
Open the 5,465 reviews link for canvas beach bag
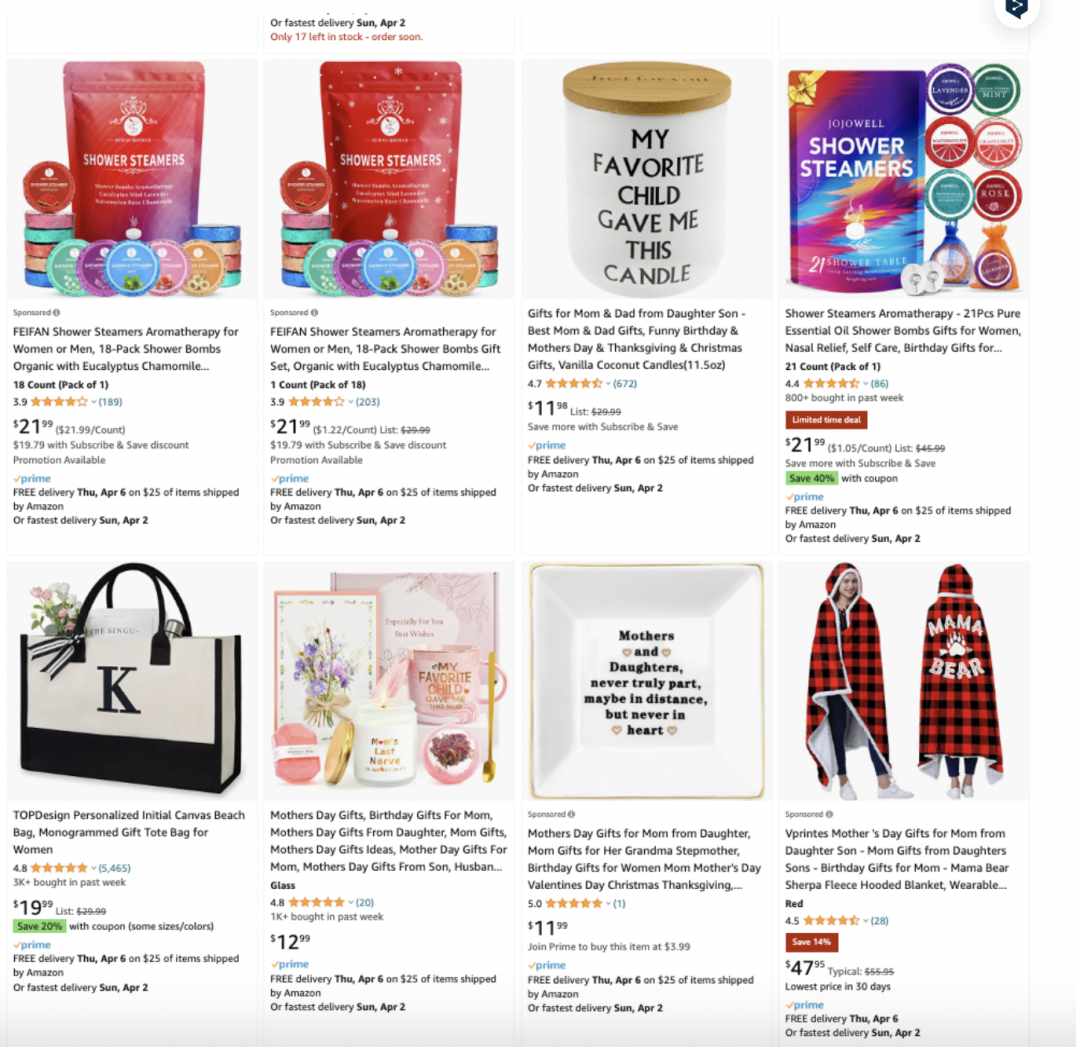[x=114, y=868]
